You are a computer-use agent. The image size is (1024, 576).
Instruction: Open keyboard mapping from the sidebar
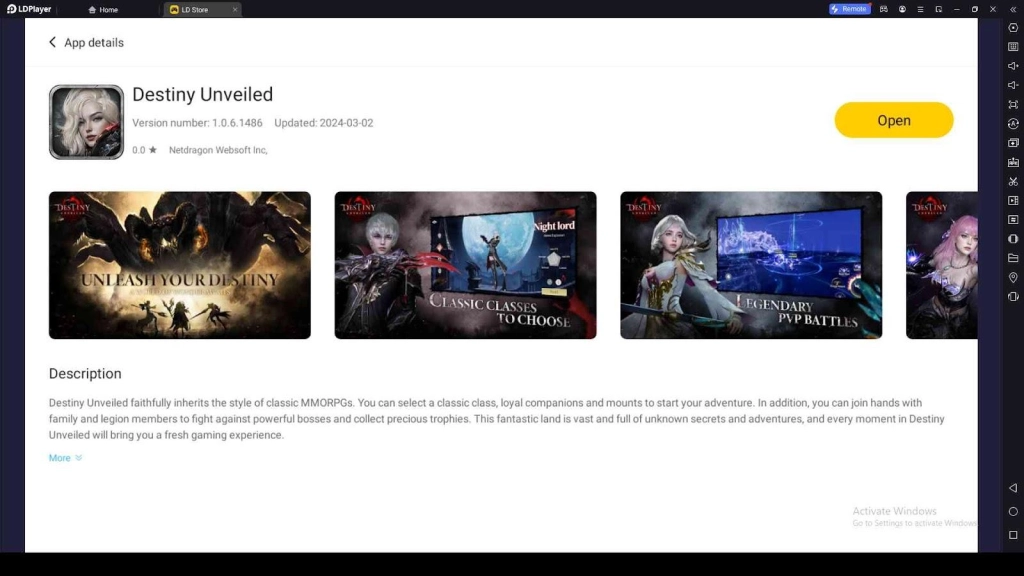(x=1013, y=47)
